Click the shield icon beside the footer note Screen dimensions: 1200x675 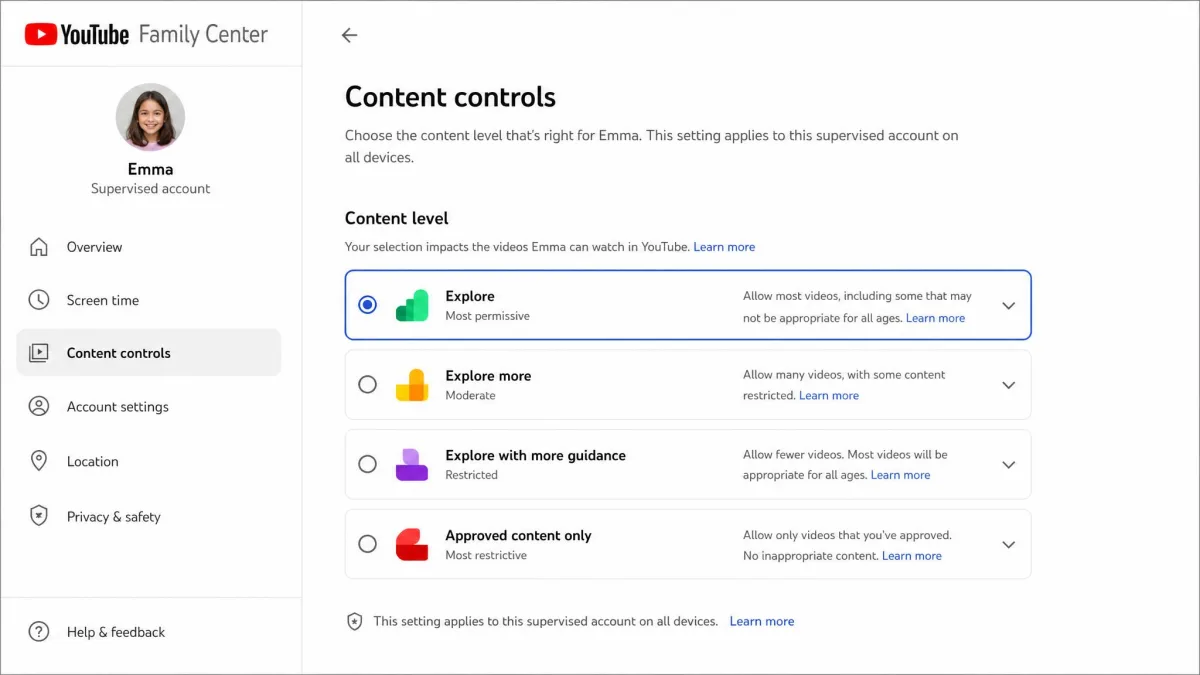pos(354,621)
